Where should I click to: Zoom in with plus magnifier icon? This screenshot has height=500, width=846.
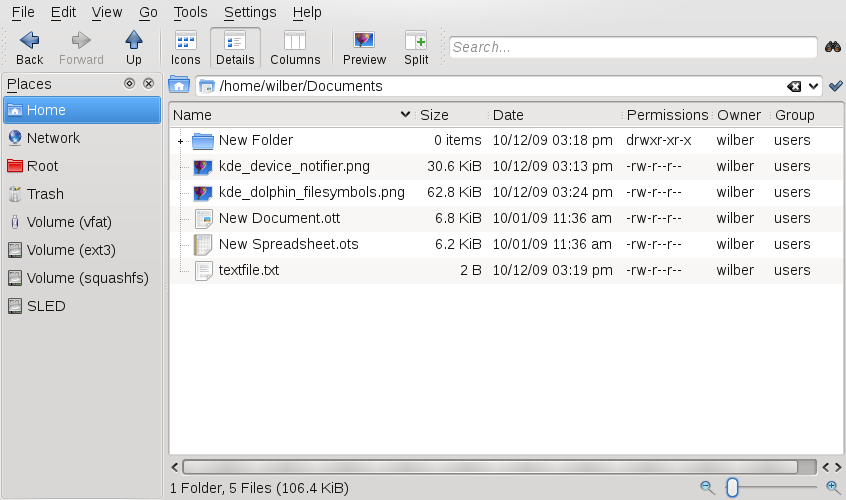pyautogui.click(x=834, y=488)
